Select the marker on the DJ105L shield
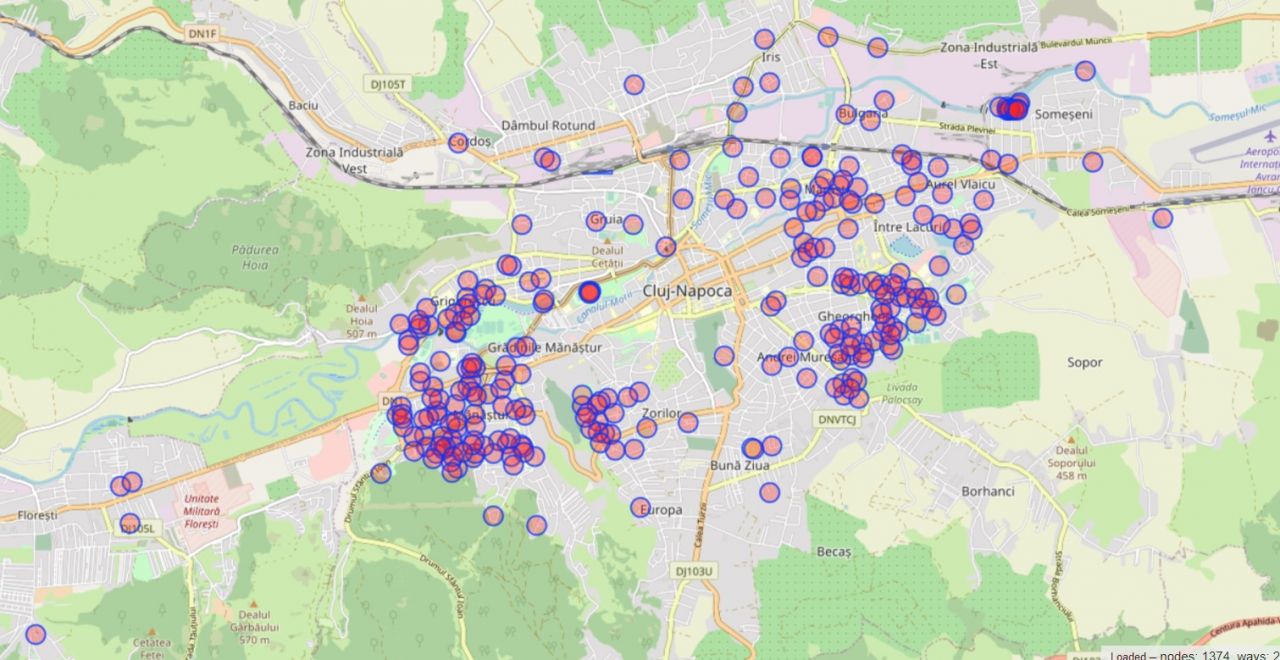 click(130, 523)
